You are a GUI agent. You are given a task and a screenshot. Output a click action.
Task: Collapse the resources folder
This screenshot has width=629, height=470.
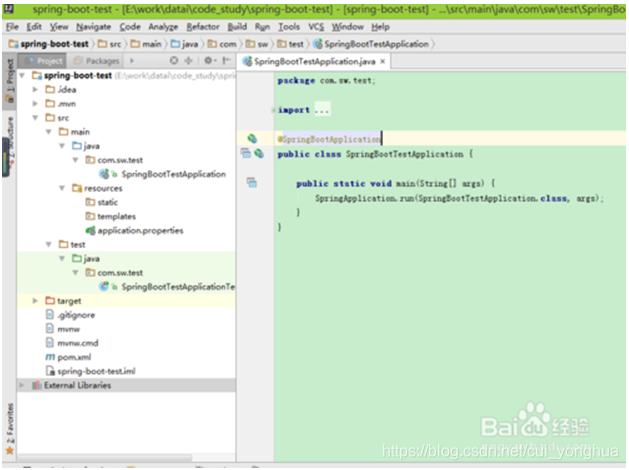pyautogui.click(x=62, y=188)
